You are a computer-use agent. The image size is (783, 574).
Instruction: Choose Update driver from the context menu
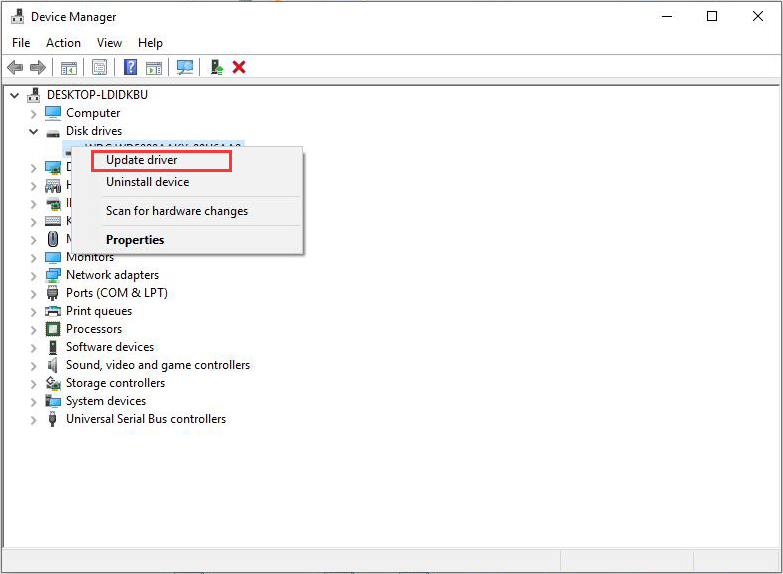141,160
